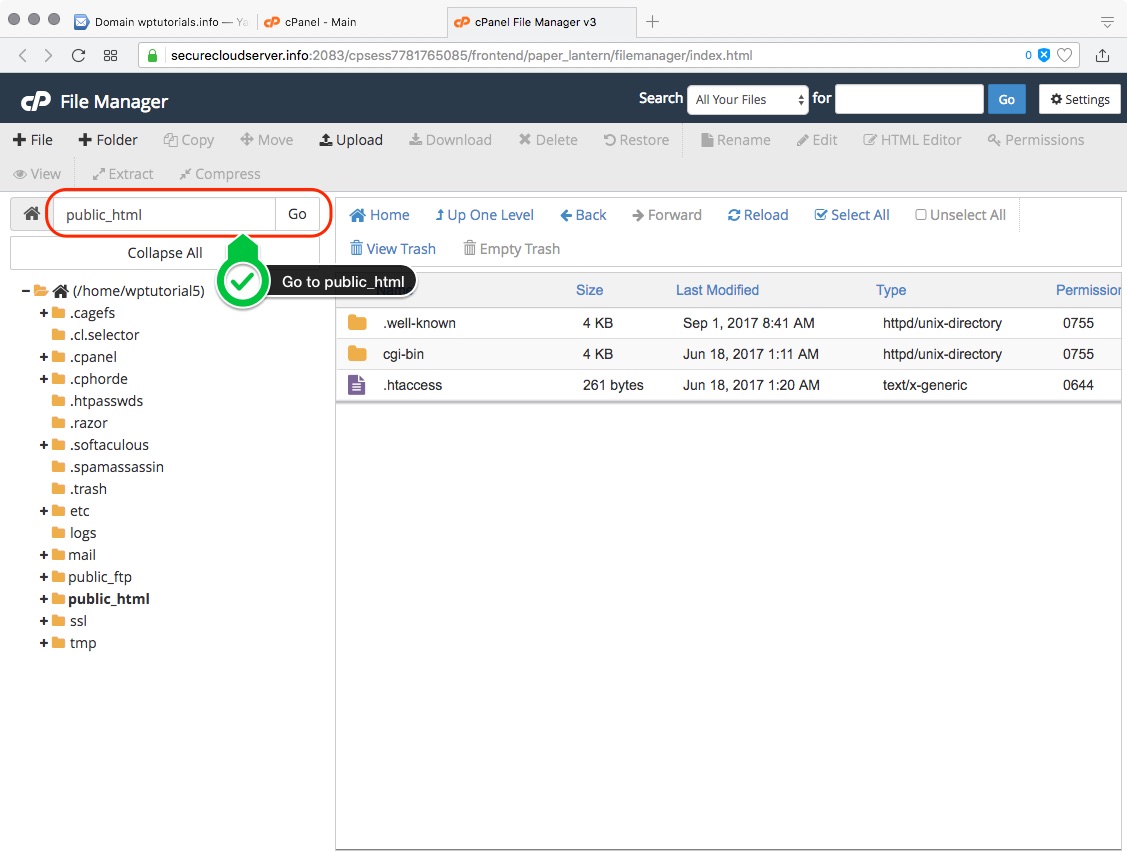
Task: Click the View toolbar button
Action: (37, 174)
